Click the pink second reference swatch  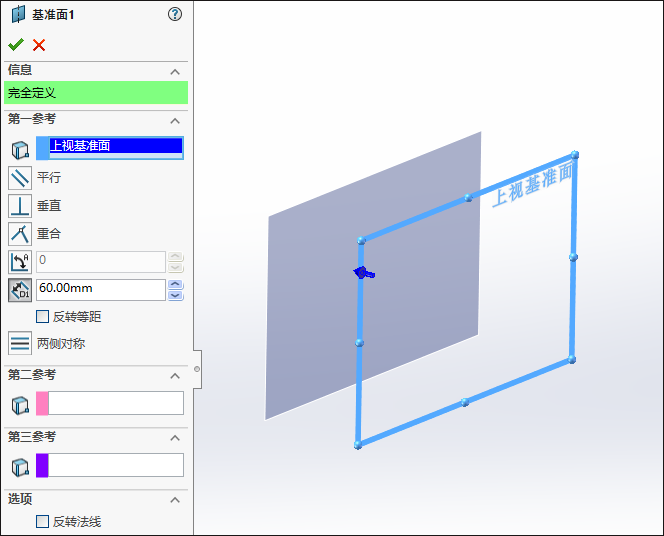coord(42,403)
